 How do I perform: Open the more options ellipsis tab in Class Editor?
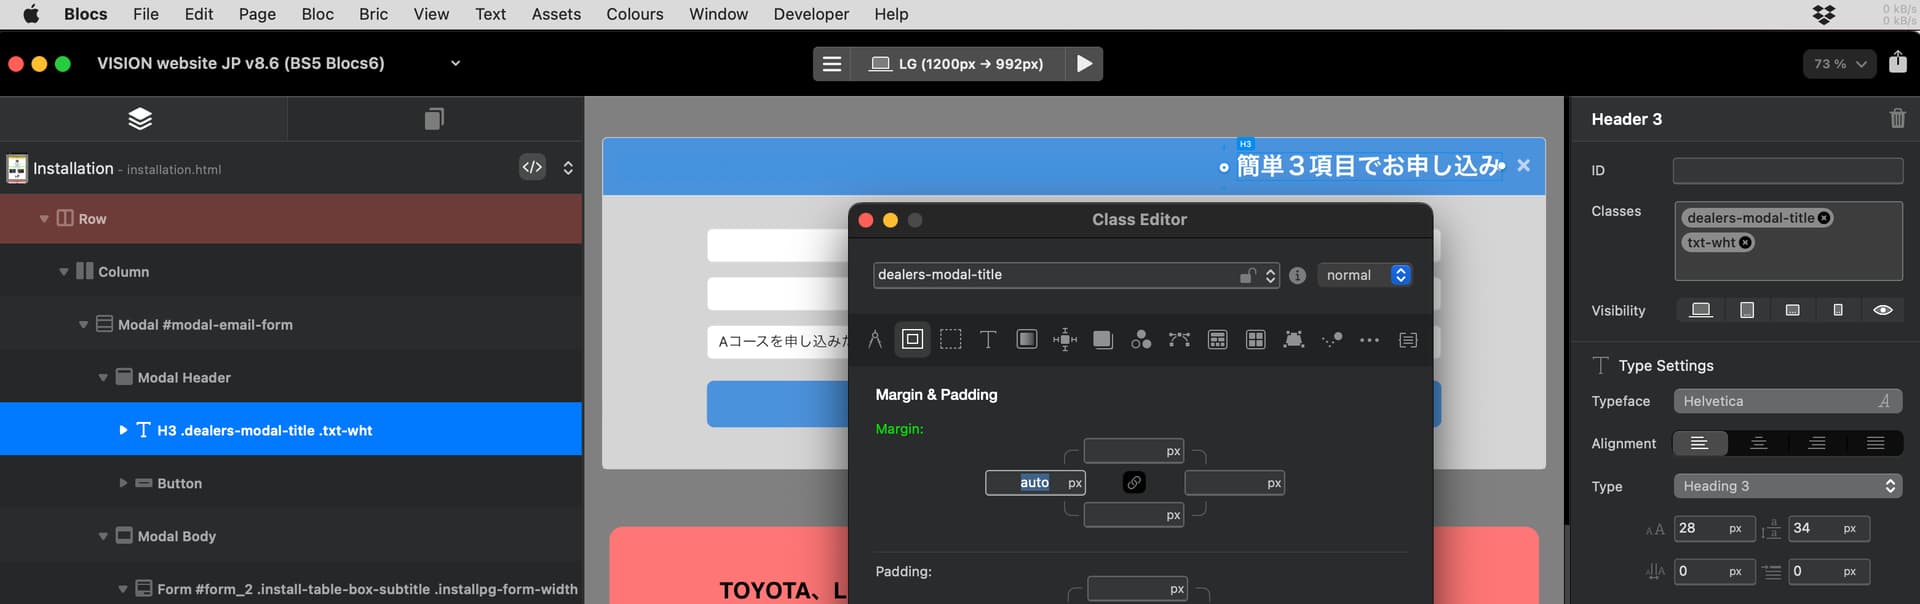coord(1369,340)
